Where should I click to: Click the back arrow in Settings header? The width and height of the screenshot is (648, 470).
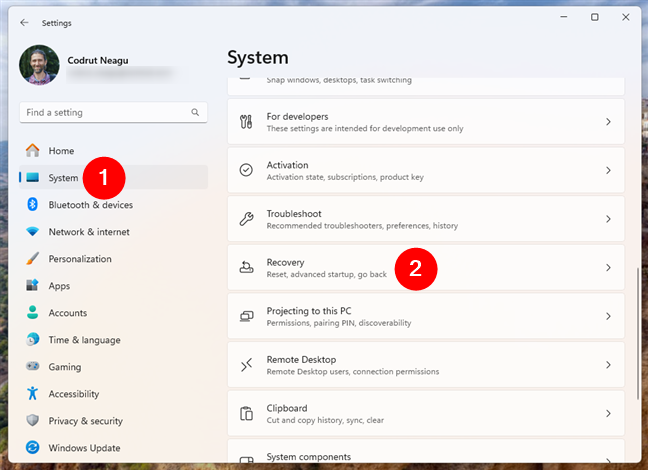tap(24, 23)
